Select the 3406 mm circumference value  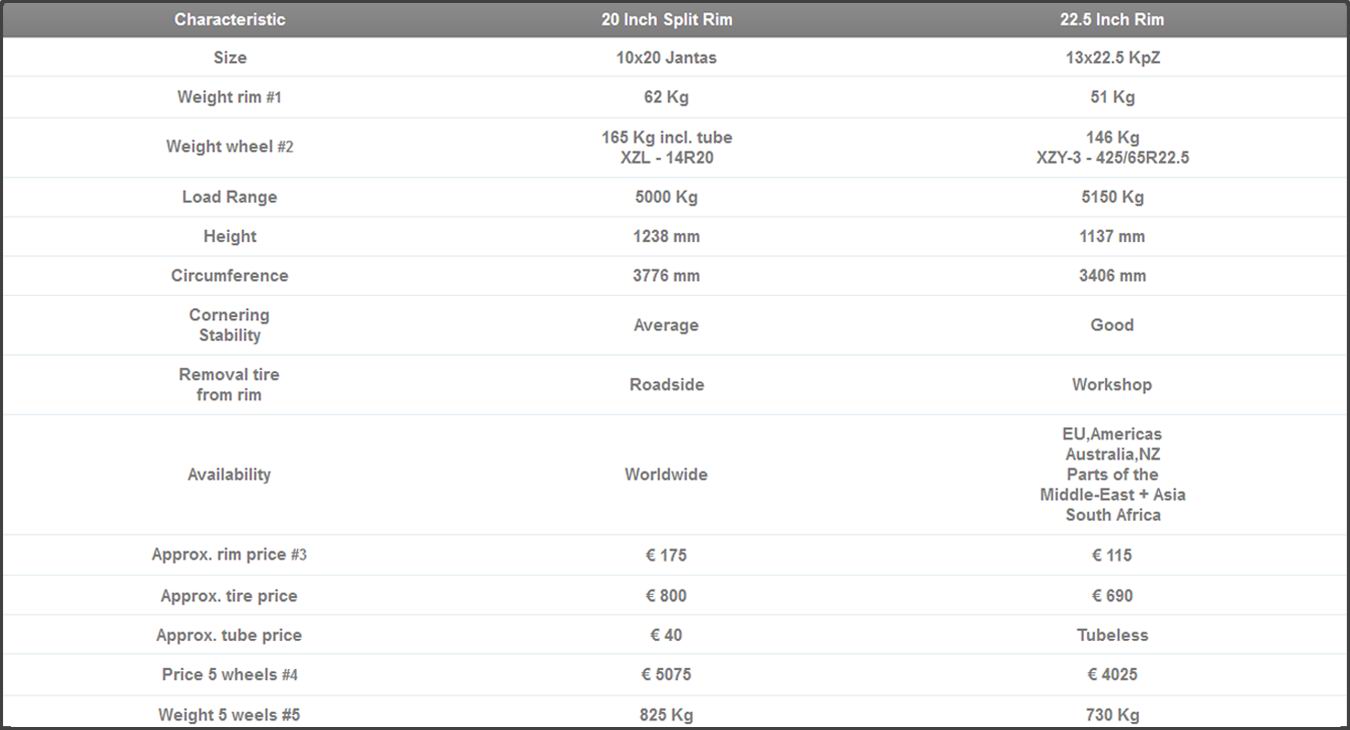click(x=1112, y=276)
